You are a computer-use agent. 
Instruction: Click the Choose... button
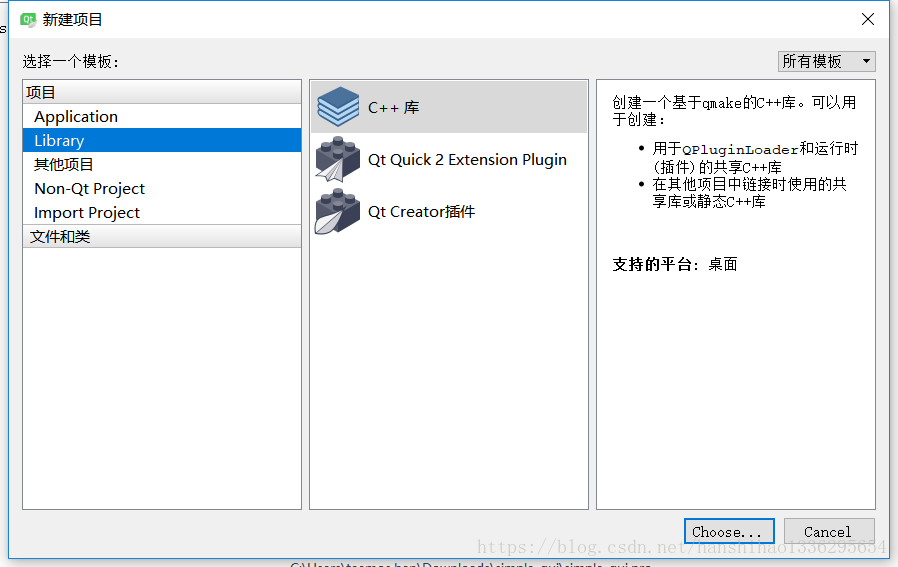click(729, 531)
